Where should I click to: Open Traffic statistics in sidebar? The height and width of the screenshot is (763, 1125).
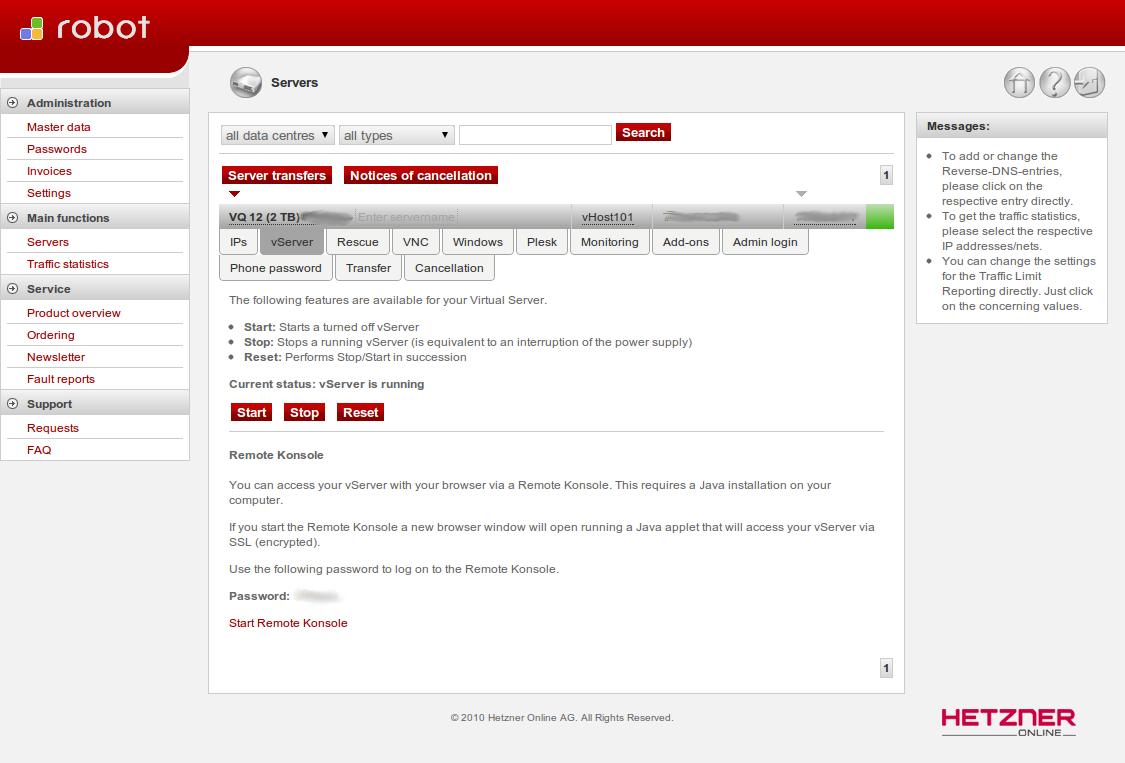pos(67,264)
